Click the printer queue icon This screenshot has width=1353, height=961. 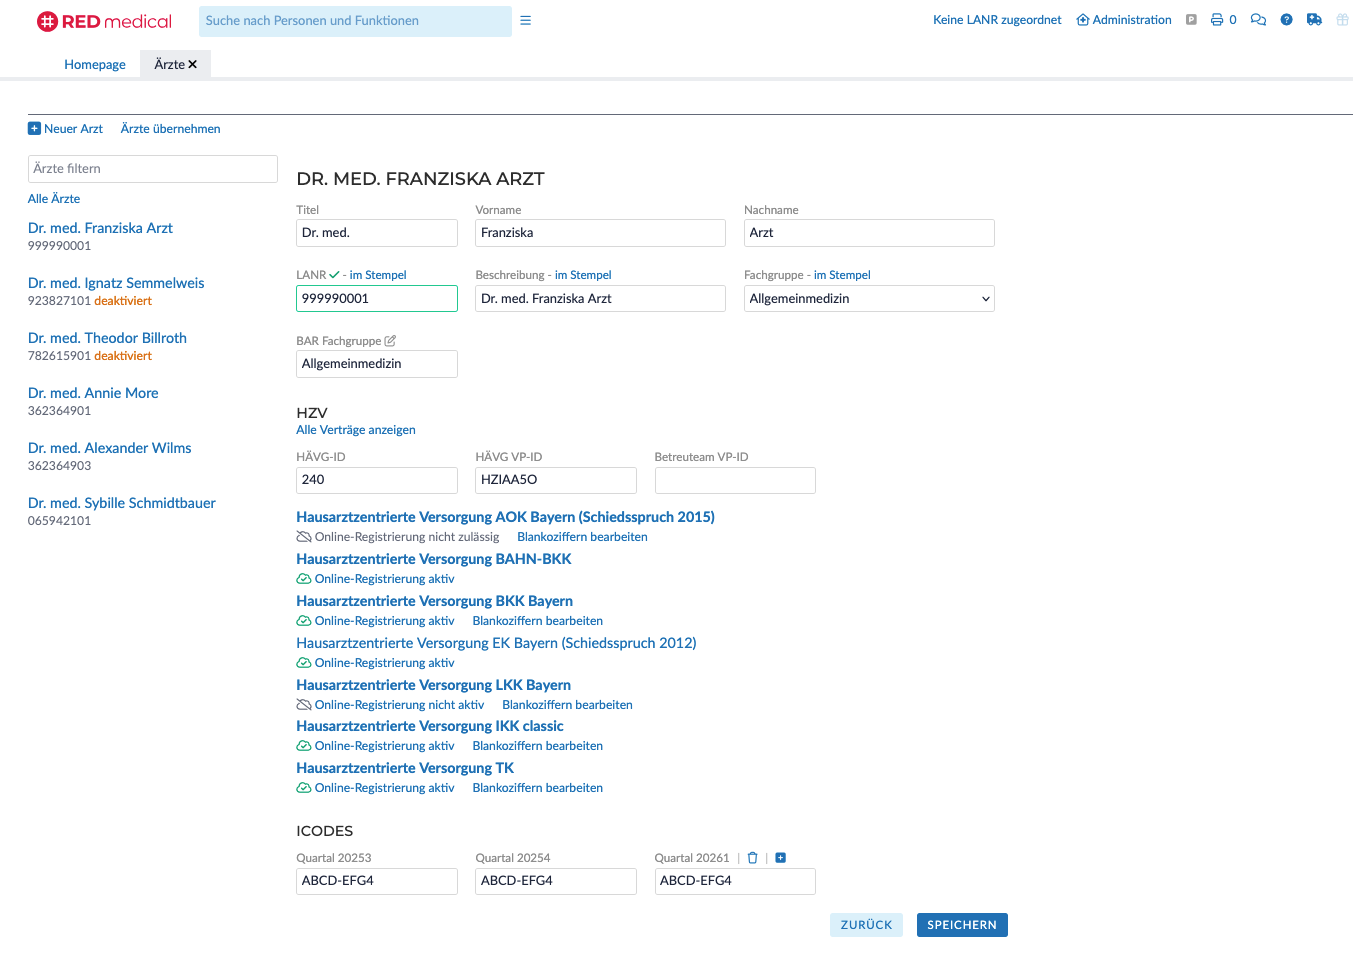(x=1217, y=20)
